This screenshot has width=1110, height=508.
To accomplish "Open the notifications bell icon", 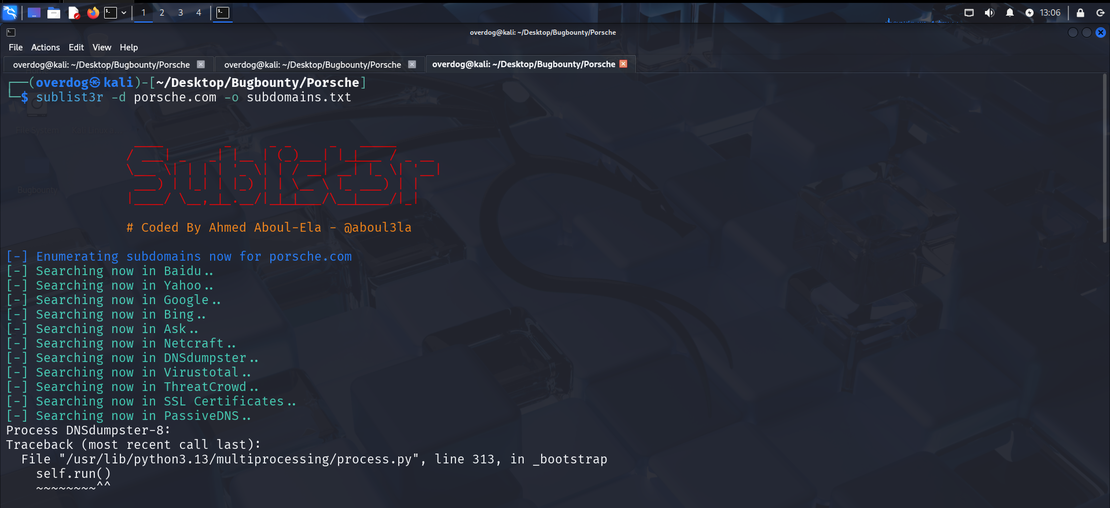I will click(x=1010, y=13).
